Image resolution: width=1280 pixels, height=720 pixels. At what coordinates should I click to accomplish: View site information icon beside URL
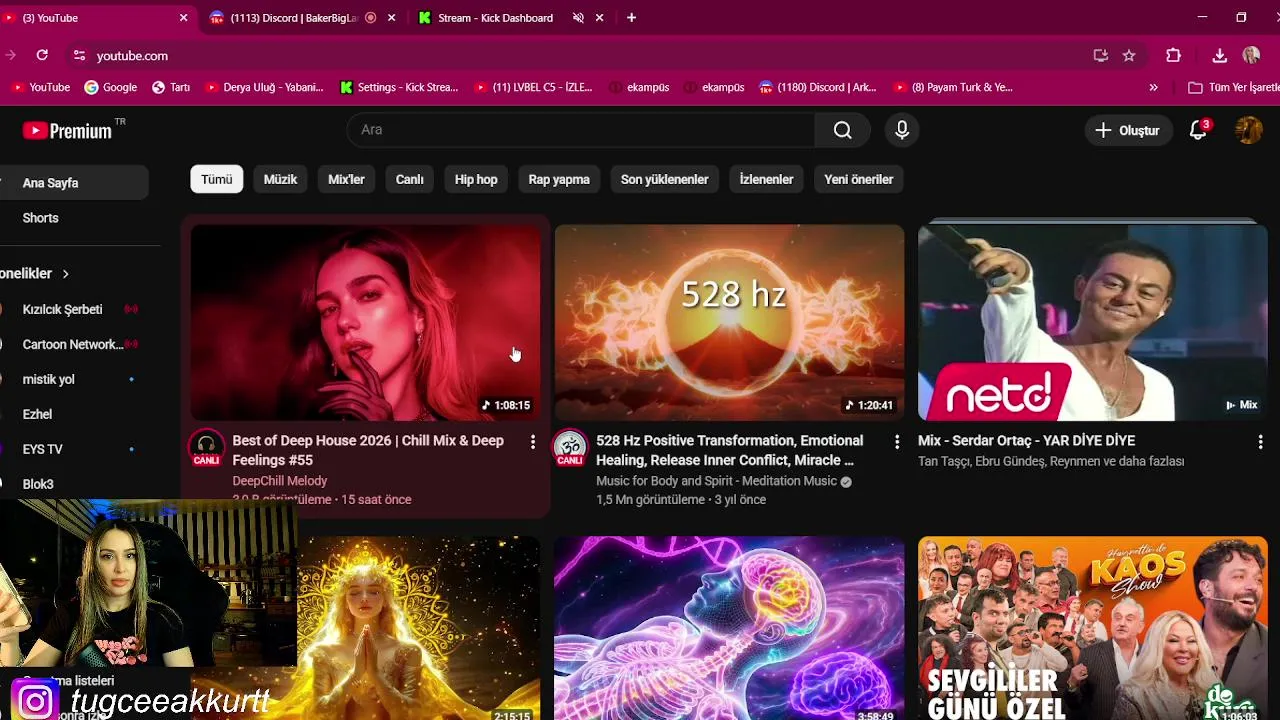tap(79, 56)
